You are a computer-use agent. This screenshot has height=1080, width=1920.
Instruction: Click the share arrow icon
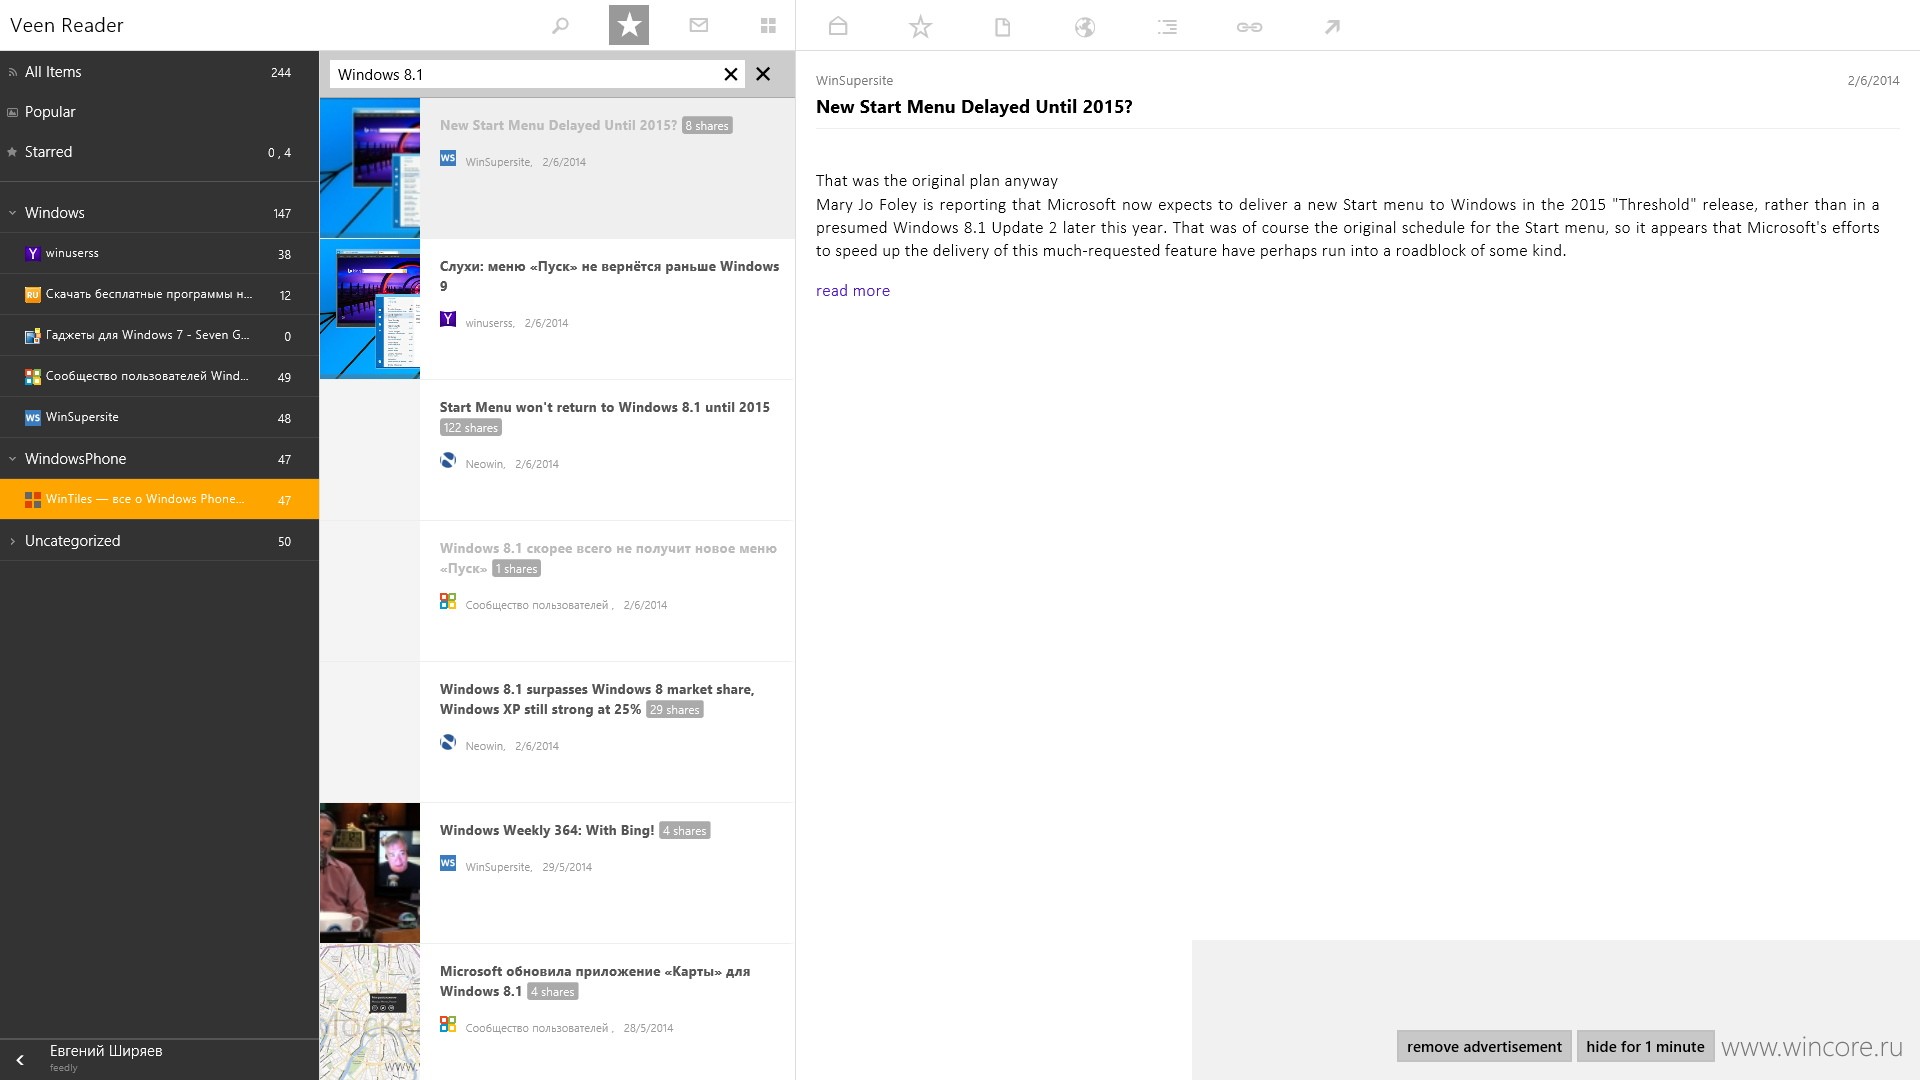coord(1332,27)
